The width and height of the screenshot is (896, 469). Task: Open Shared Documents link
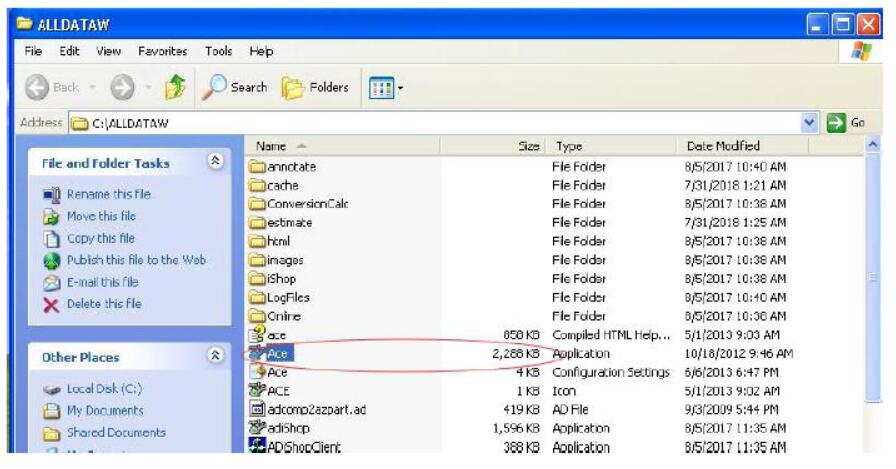tap(116, 432)
